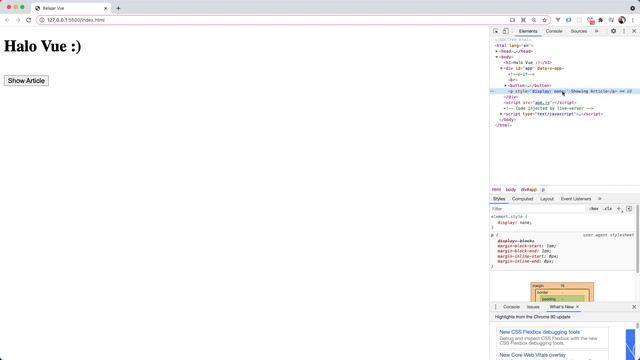Reload the page with the refresh icon
640x360 pixels.
coord(29,20)
